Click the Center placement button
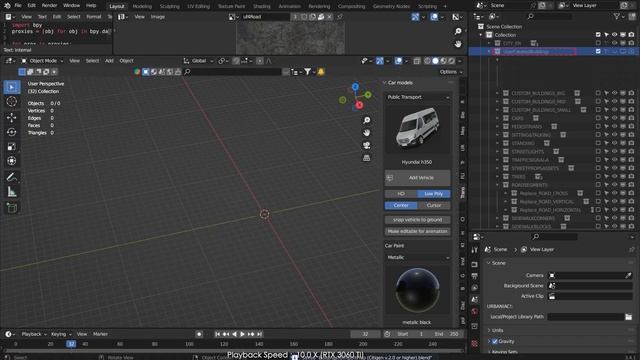The height and width of the screenshot is (360, 640). (x=401, y=206)
